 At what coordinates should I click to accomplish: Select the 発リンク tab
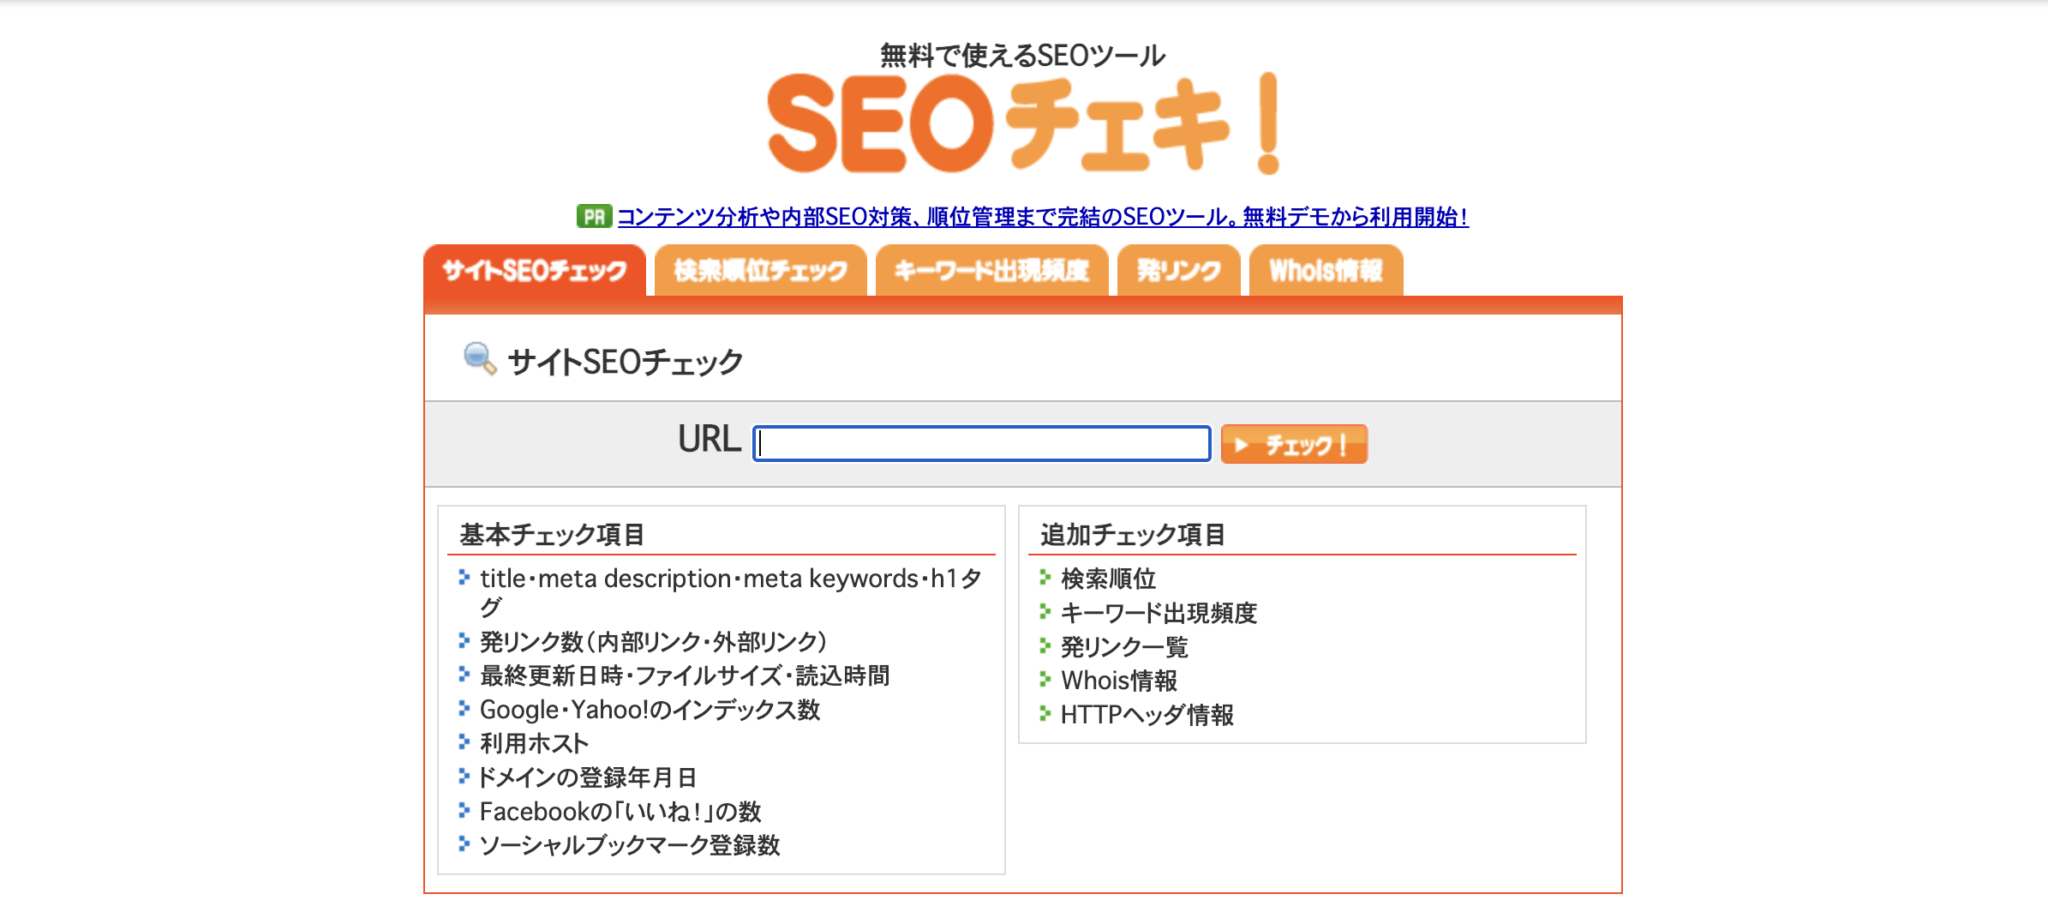click(x=1178, y=268)
